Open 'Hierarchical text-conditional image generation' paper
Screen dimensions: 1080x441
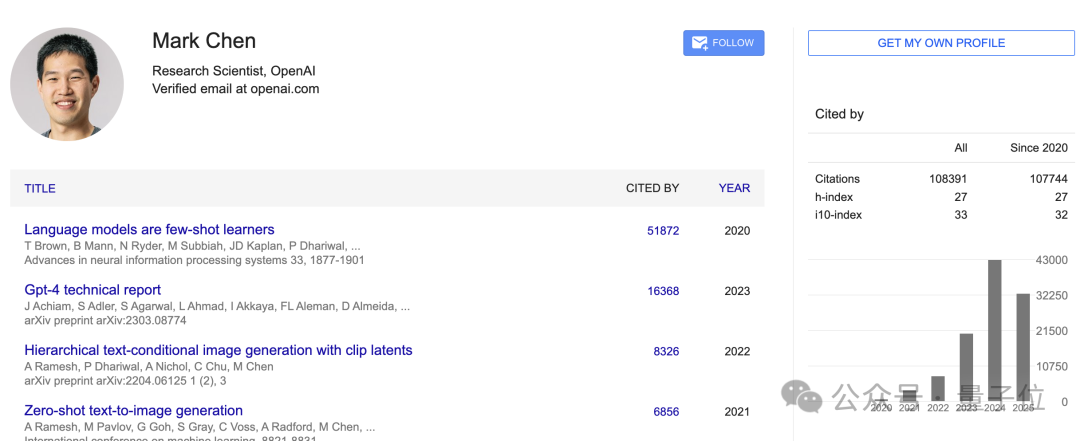coord(218,350)
